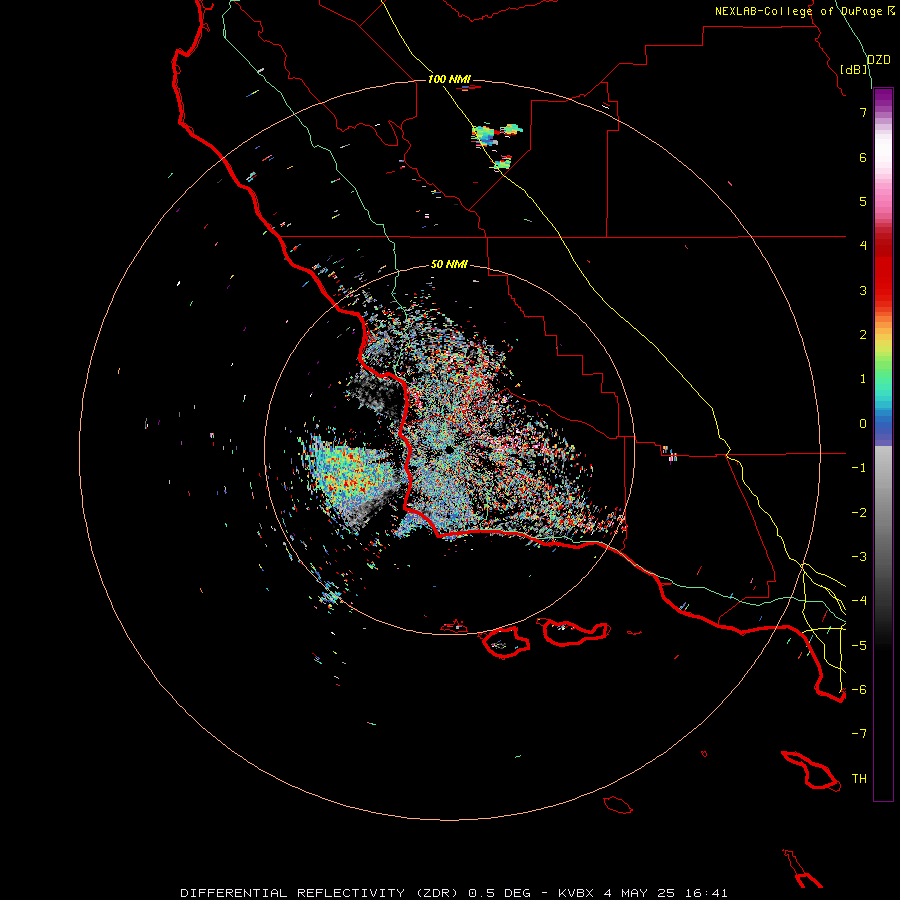
Task: Click the 100 NMI range ring label
Action: point(449,79)
